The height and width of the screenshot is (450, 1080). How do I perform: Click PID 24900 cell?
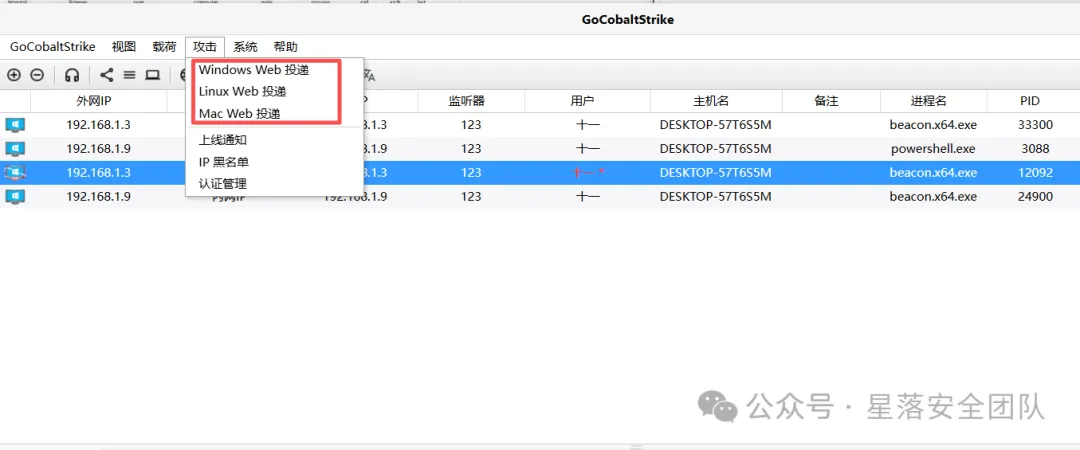pyautogui.click(x=1035, y=197)
